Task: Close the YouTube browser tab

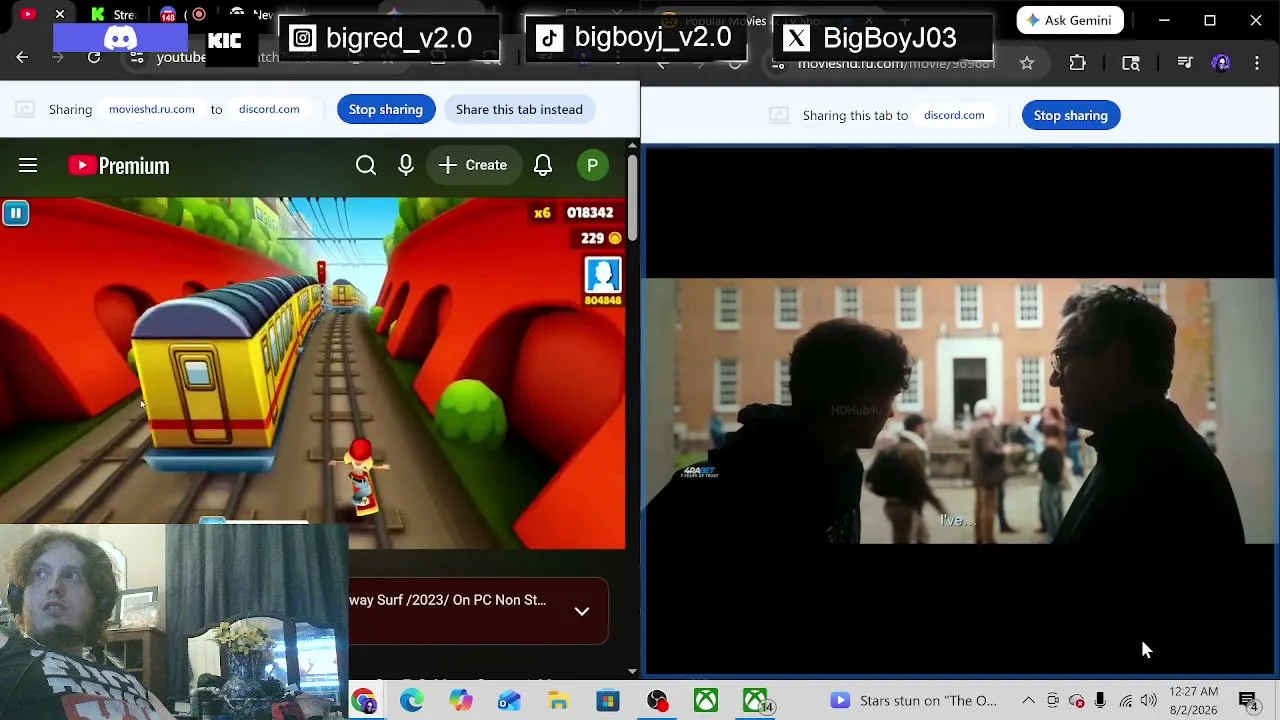Action: [60, 14]
